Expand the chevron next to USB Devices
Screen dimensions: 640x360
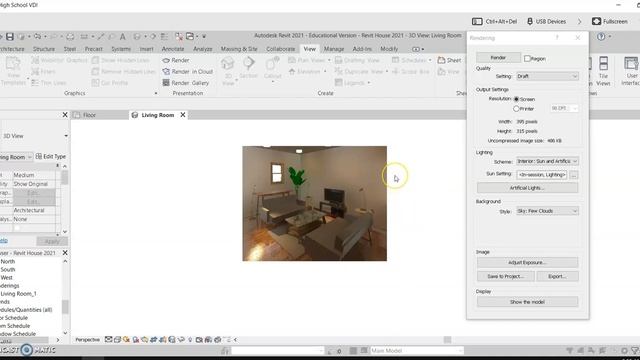pyautogui.click(x=579, y=21)
